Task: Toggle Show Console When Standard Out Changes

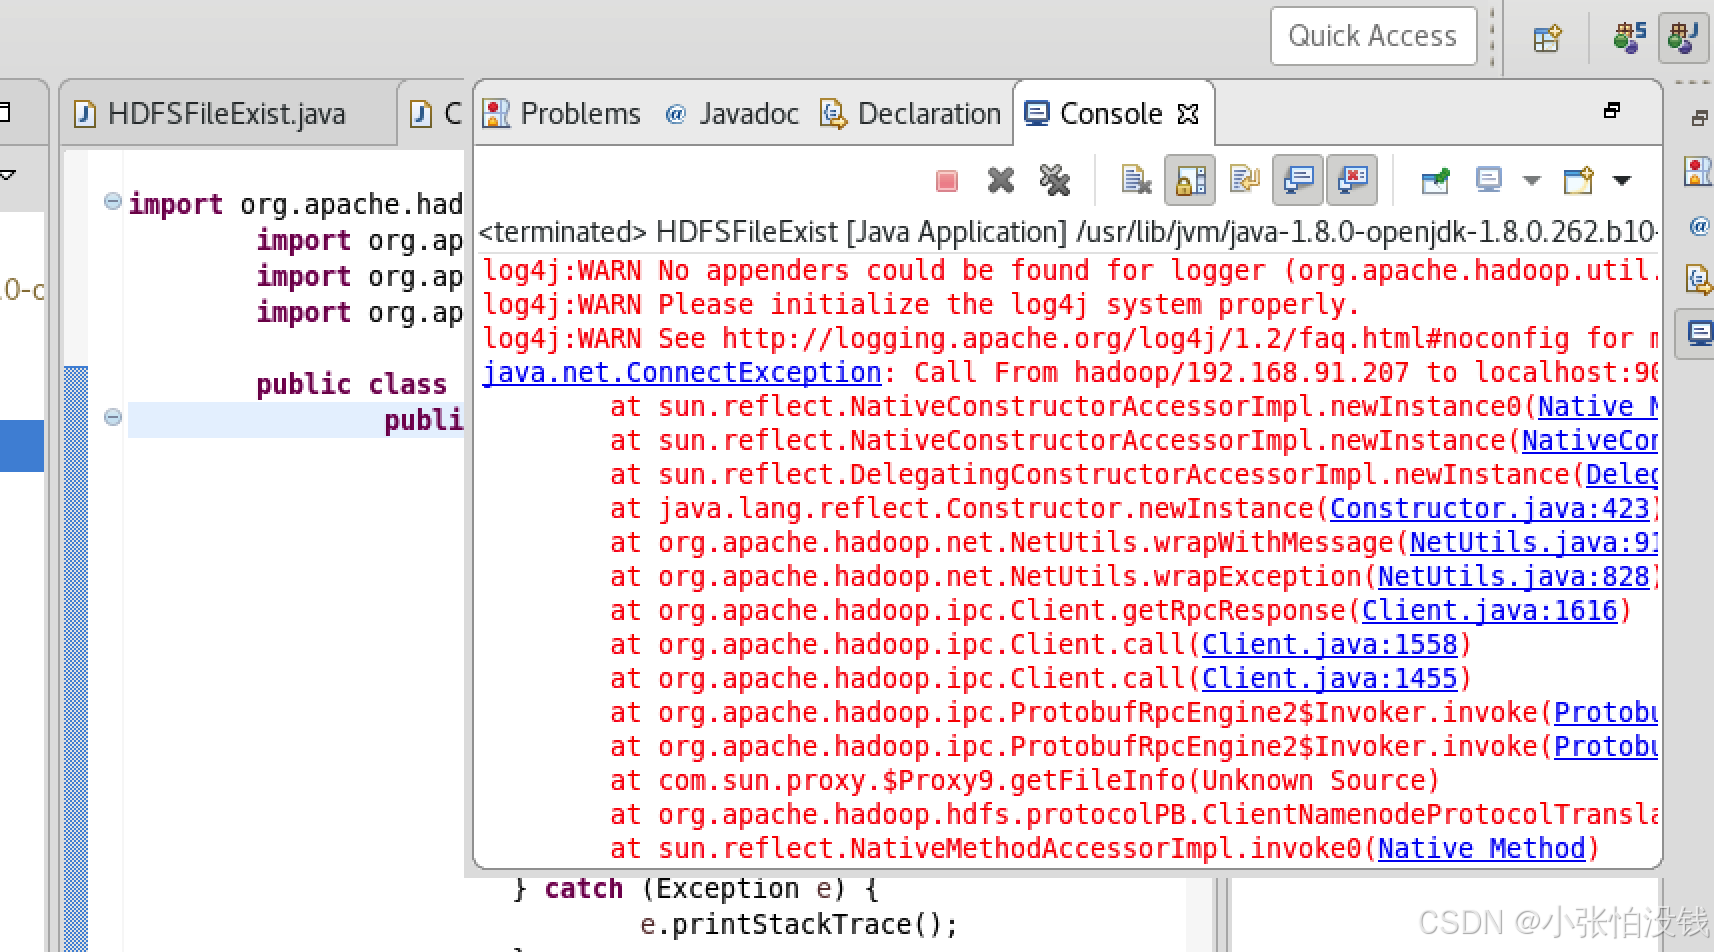Action: (x=1297, y=180)
